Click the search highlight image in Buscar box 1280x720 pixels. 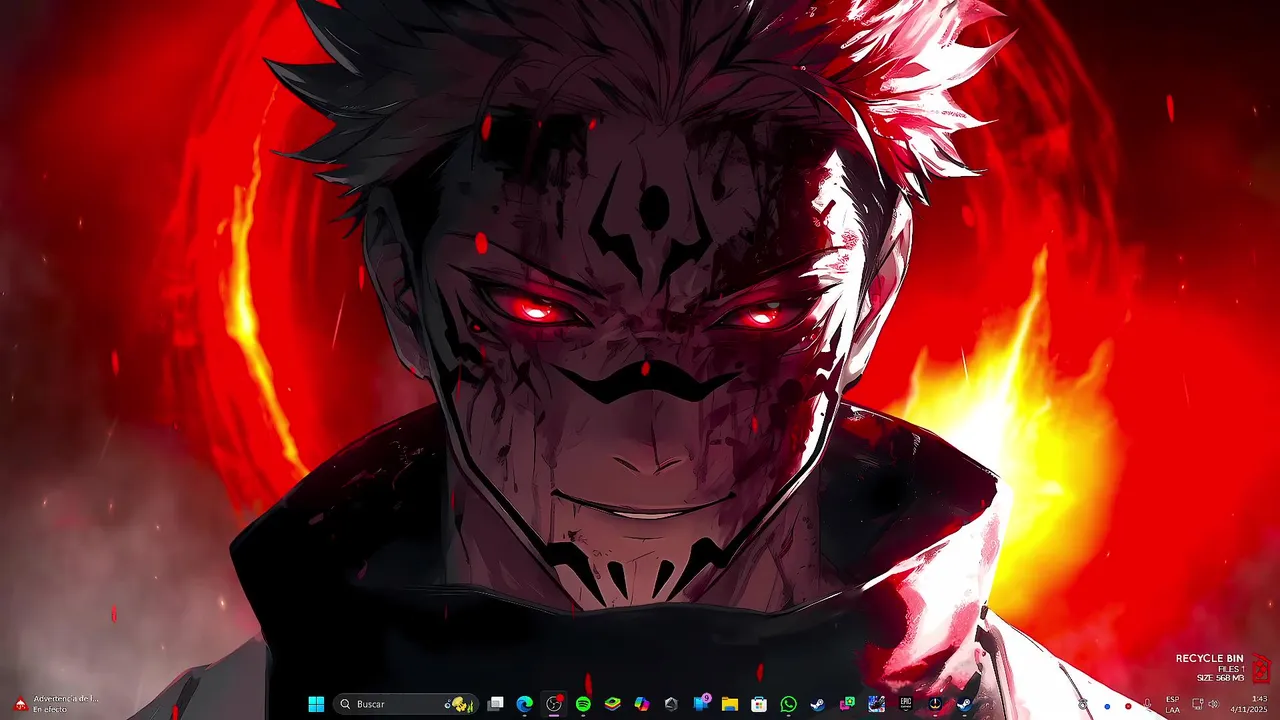point(458,704)
